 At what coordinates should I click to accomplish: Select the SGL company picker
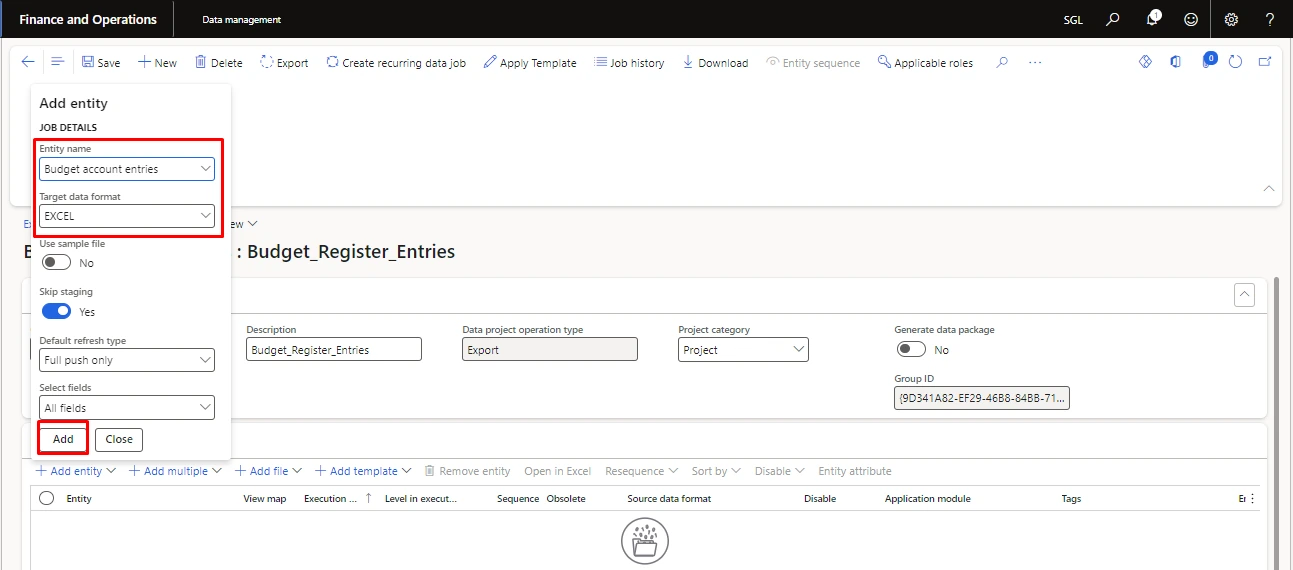click(1073, 20)
